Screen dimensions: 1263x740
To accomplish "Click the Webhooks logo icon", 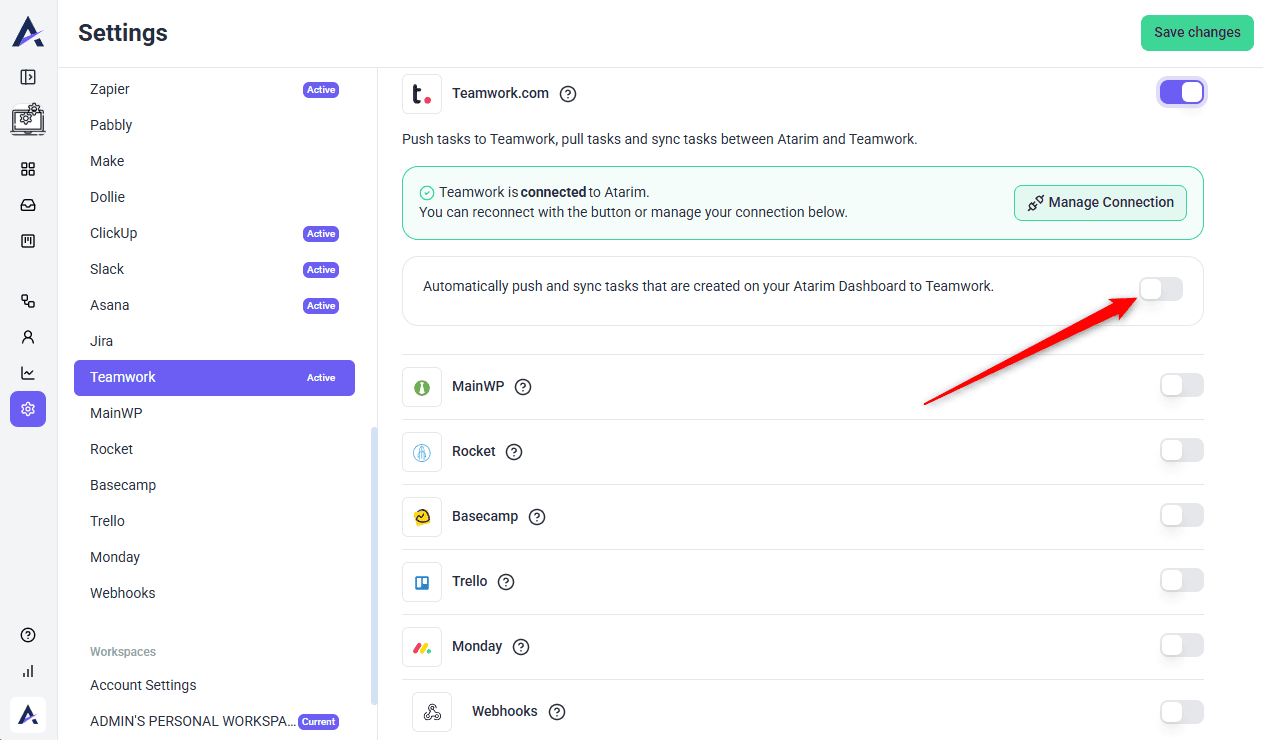I will coord(432,712).
